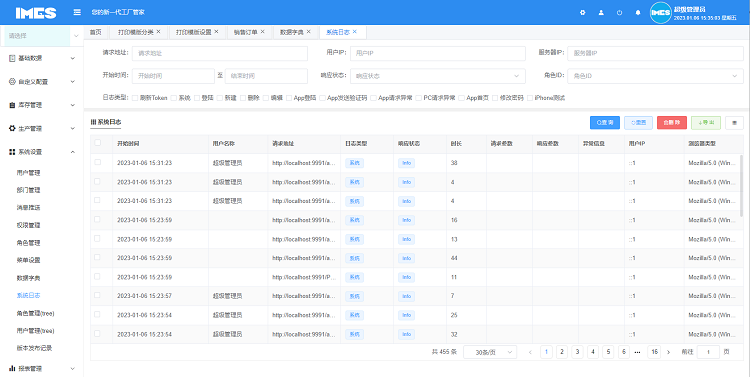
Task: Open the 响应状态 dropdown
Action: [x=438, y=76]
